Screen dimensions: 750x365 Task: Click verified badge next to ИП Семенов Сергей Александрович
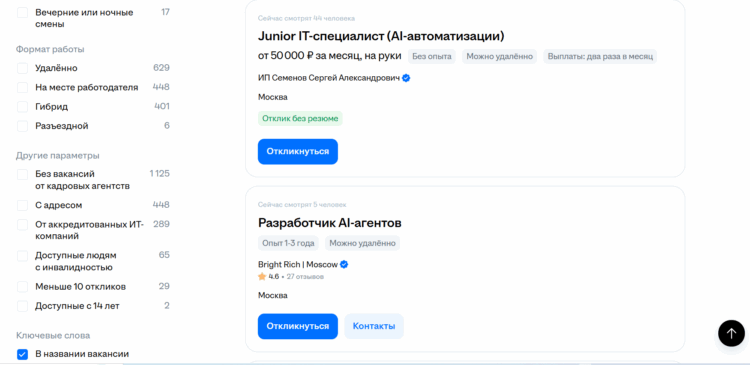[x=406, y=78]
